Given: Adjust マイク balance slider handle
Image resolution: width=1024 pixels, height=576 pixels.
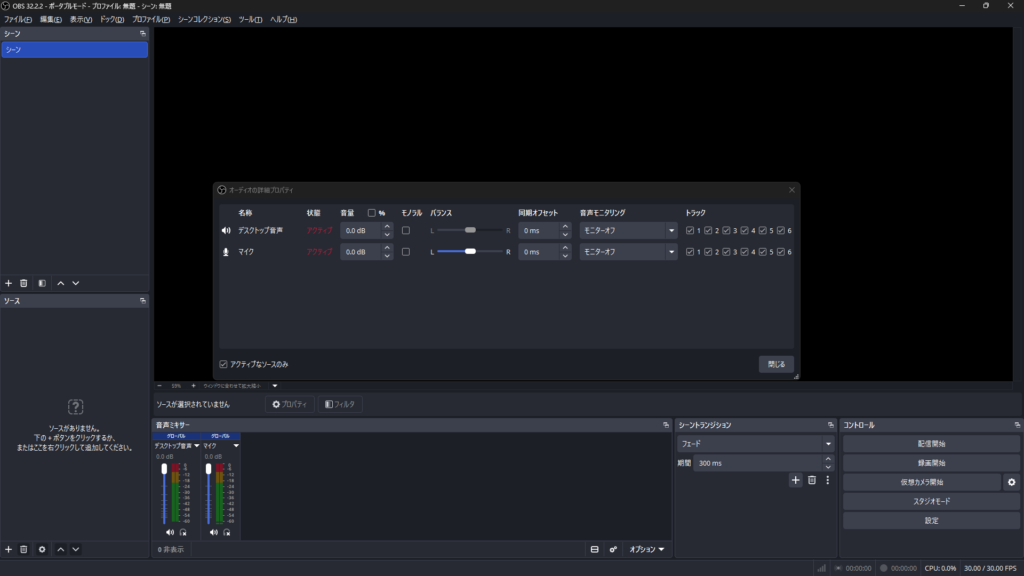Looking at the screenshot, I should (x=470, y=251).
